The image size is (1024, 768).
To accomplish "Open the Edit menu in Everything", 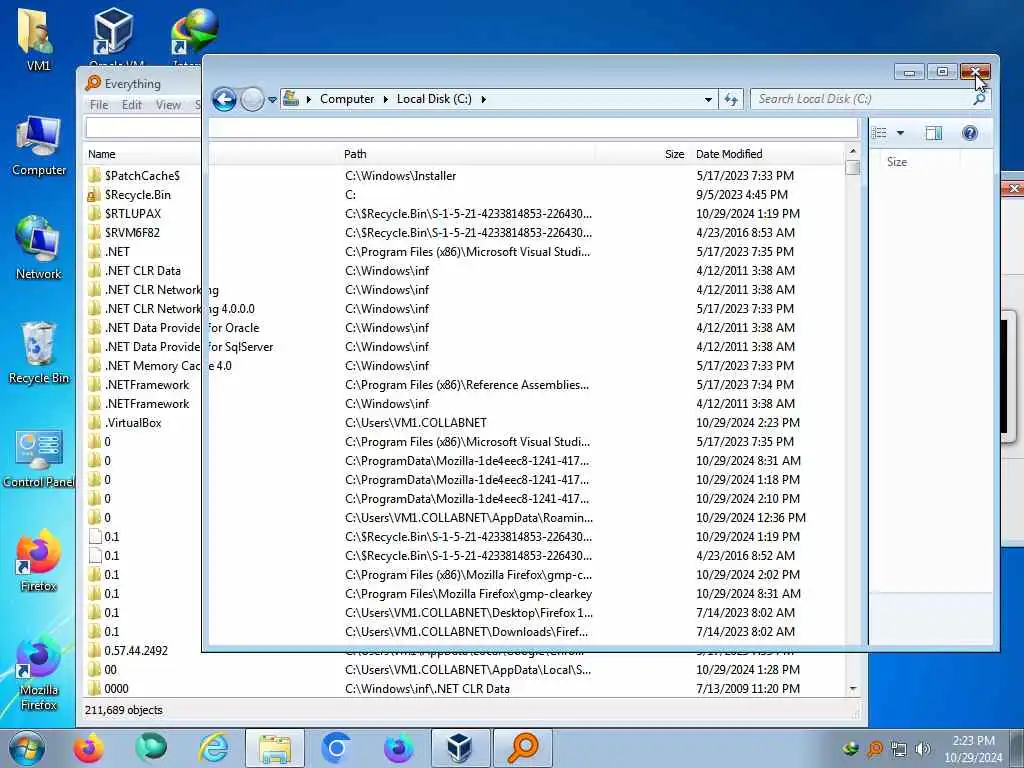I will click(131, 105).
